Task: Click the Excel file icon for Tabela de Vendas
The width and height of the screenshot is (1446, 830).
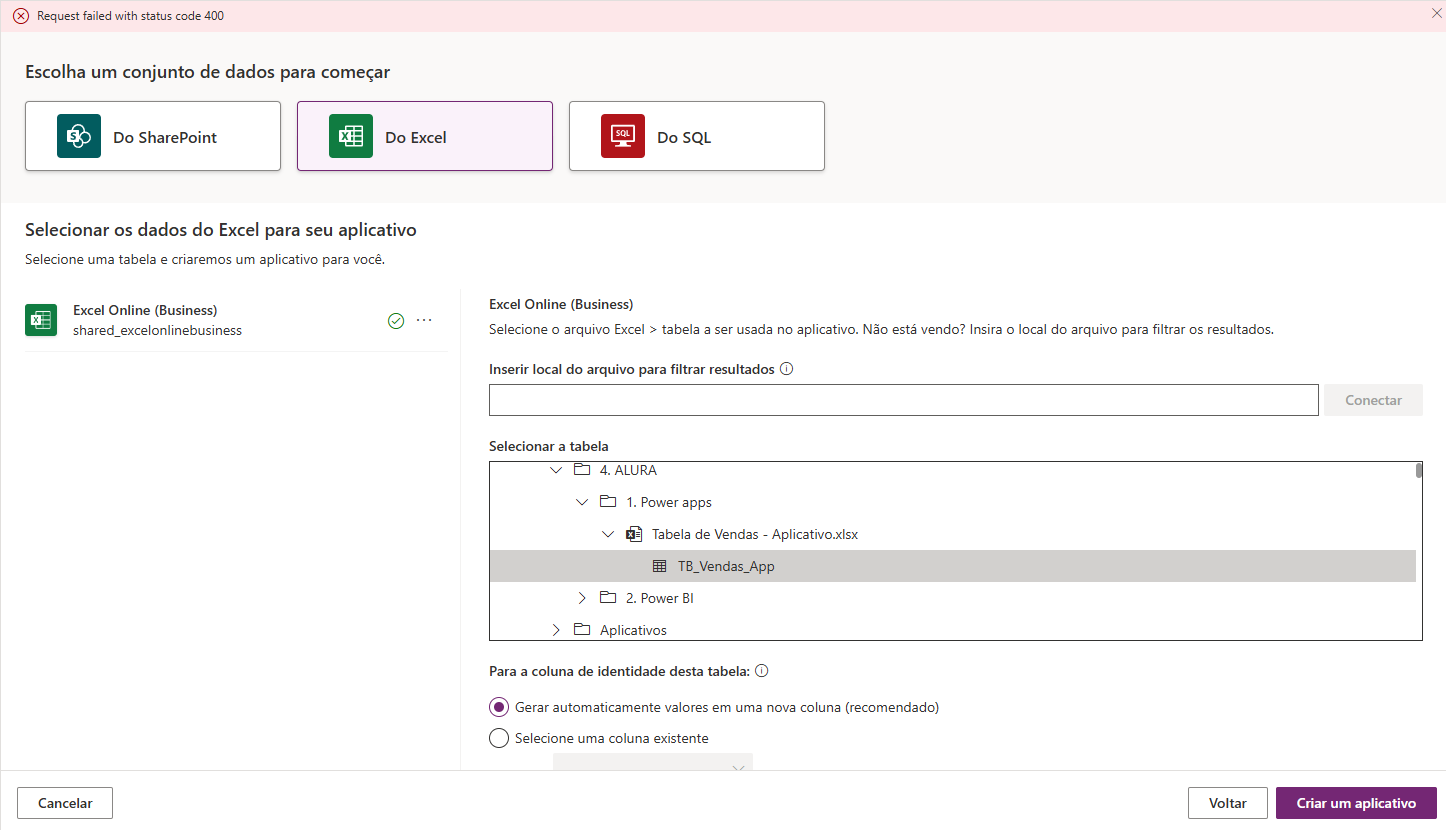Action: tap(634, 534)
